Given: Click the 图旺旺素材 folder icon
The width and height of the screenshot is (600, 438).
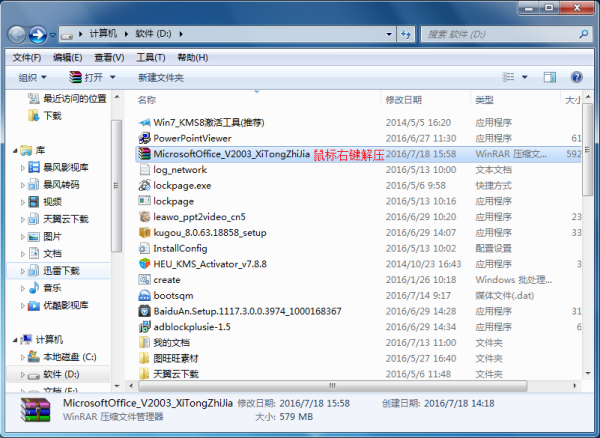Looking at the screenshot, I should pos(144,358).
